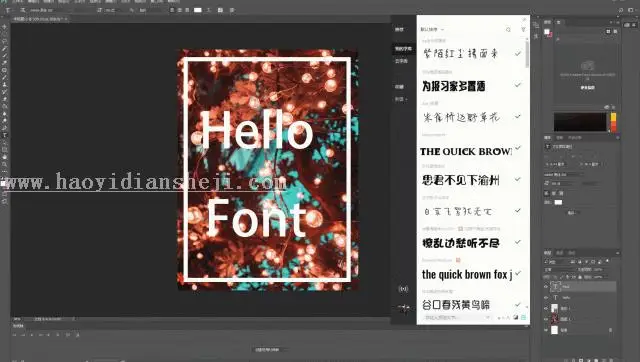Open the filter funnel in font panel
The width and height of the screenshot is (640, 362).
pos(523,29)
